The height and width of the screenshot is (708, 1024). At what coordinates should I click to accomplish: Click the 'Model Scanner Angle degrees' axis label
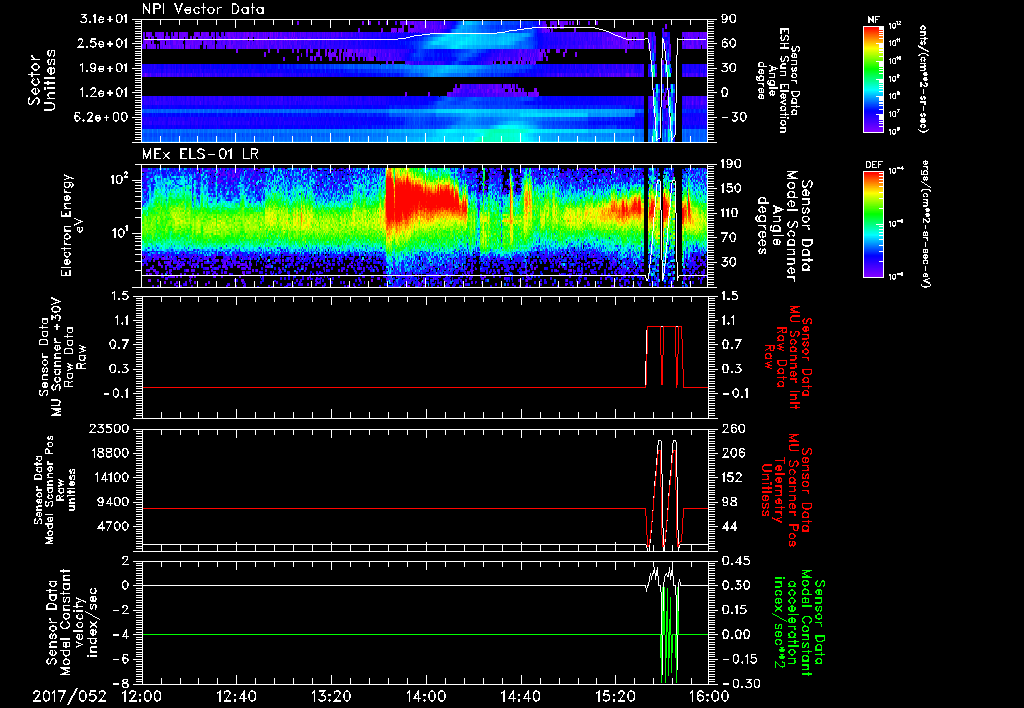(776, 225)
